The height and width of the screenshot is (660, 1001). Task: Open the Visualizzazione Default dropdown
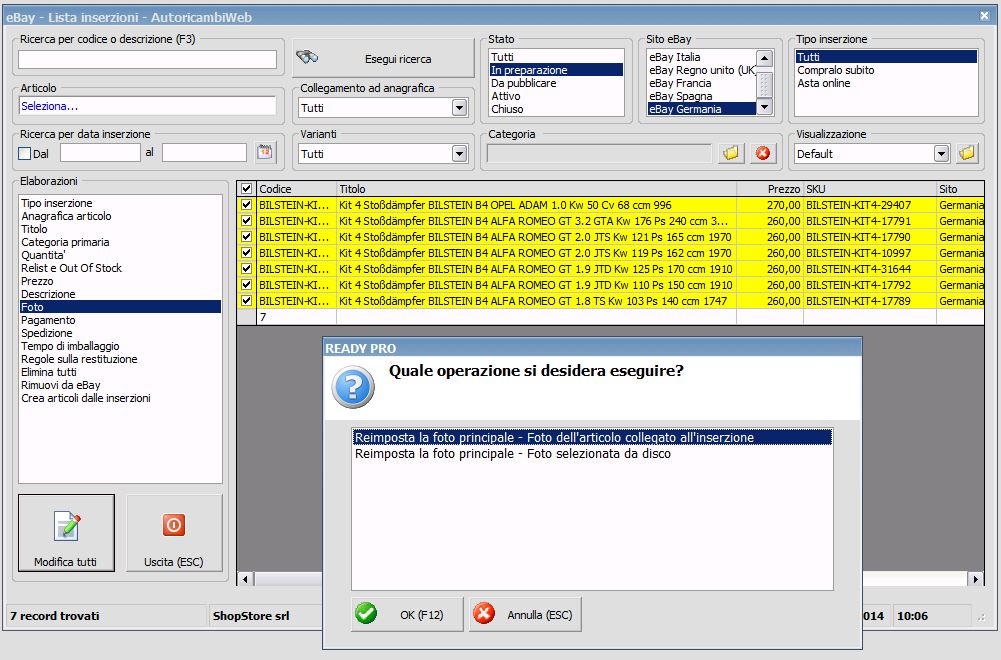pyautogui.click(x=942, y=153)
